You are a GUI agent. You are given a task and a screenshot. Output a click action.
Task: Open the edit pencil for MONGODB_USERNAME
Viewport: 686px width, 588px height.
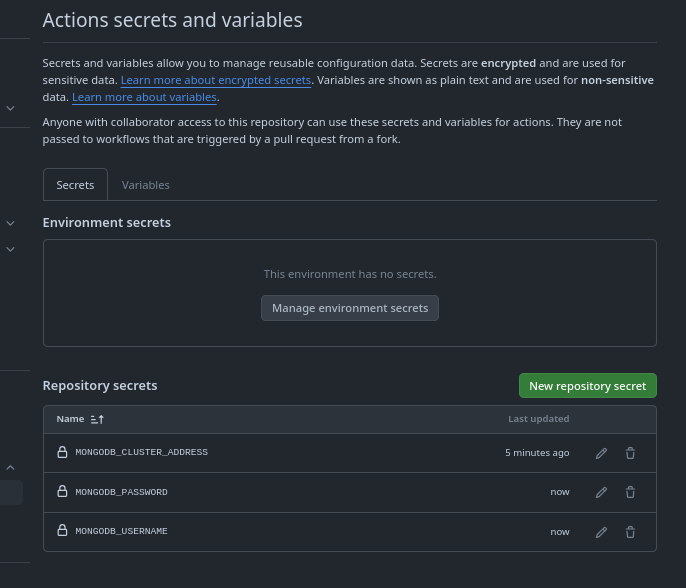coord(601,532)
